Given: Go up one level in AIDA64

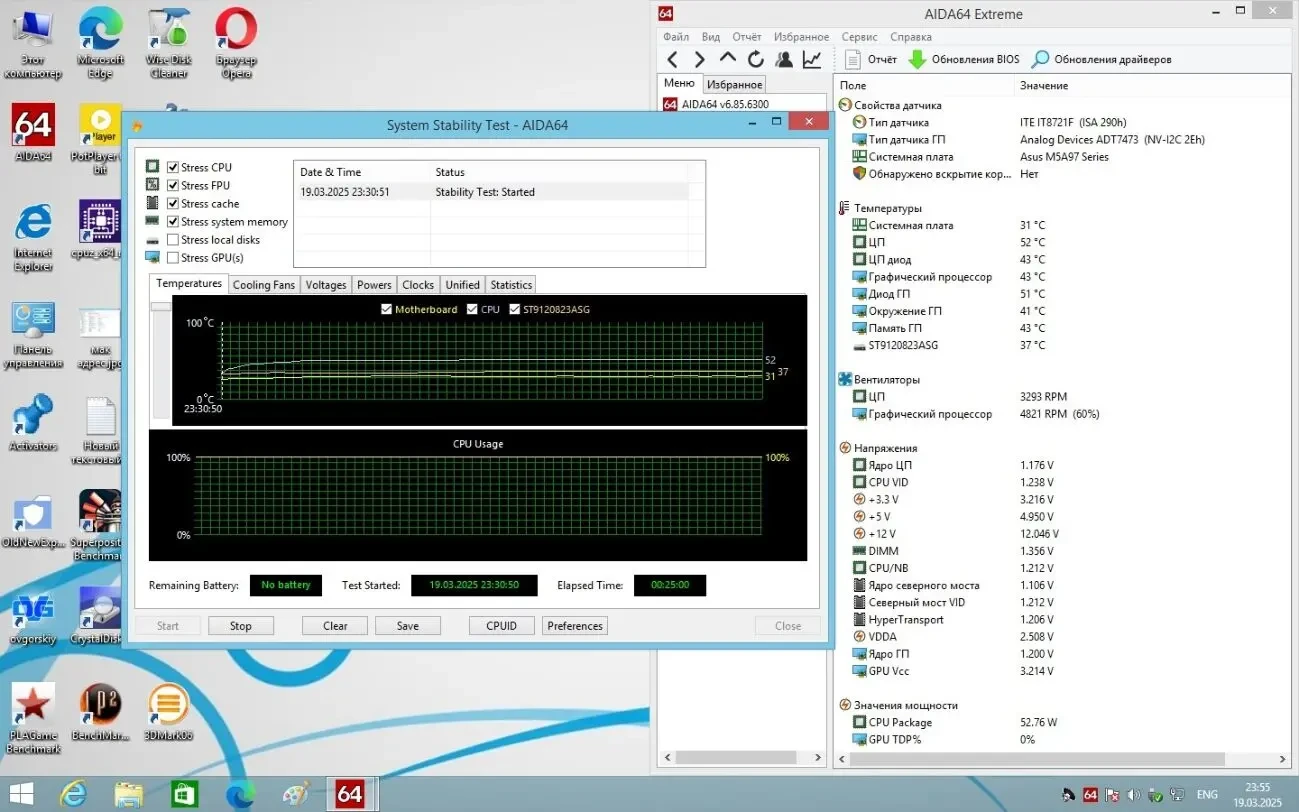Looking at the screenshot, I should [x=728, y=59].
